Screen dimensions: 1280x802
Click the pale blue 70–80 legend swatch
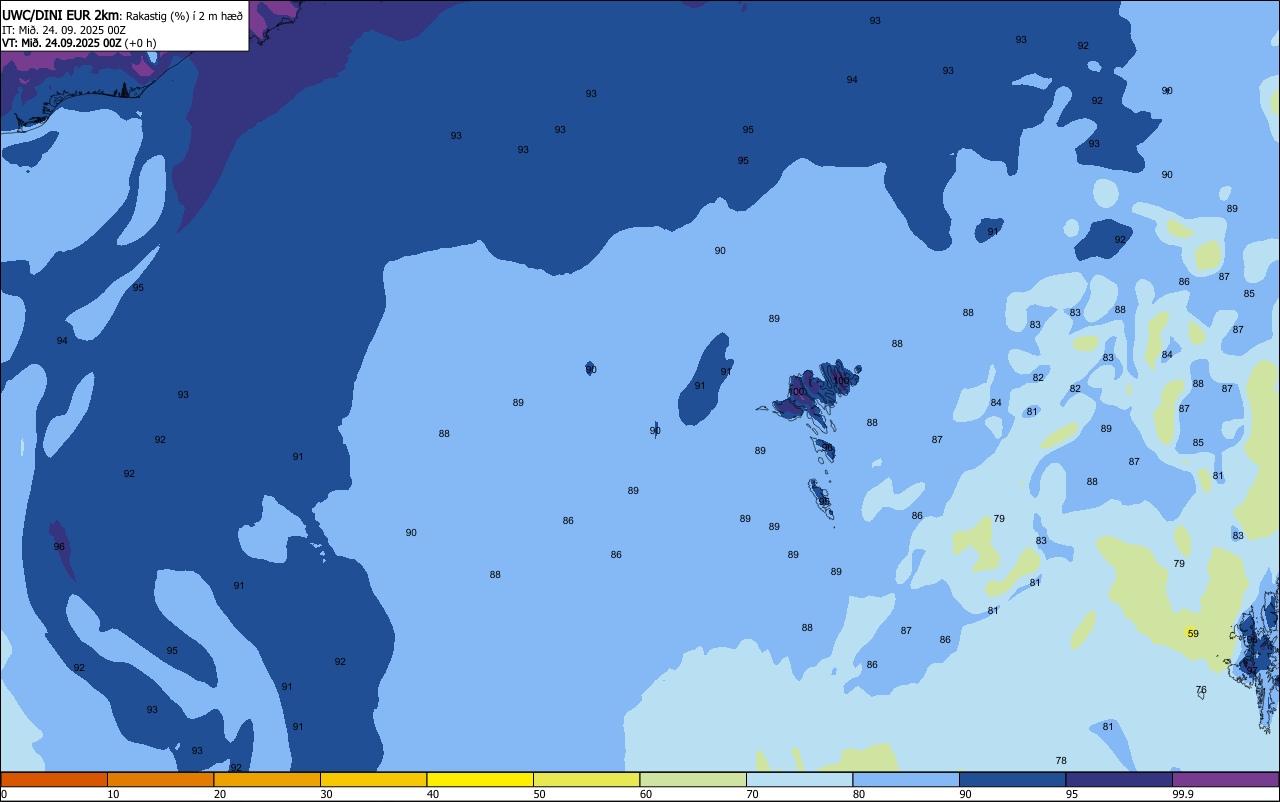(799, 779)
